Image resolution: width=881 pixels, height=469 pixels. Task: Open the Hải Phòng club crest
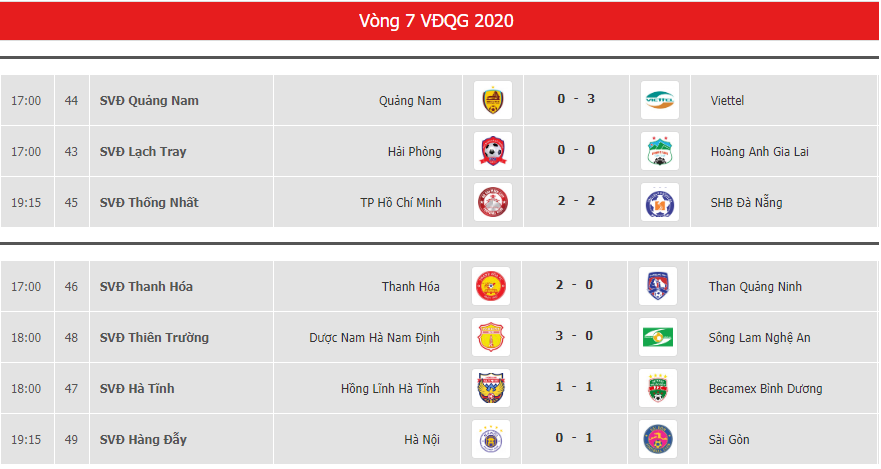pos(493,151)
